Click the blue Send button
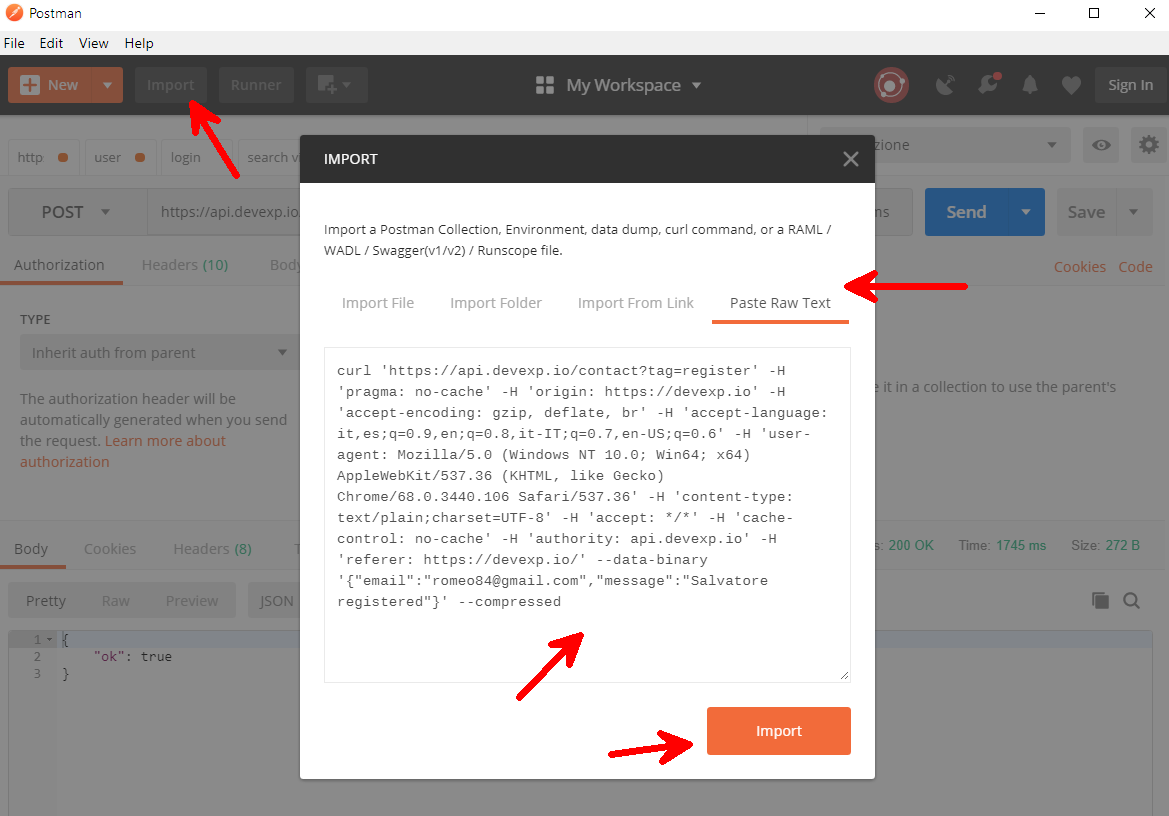Viewport: 1169px width, 816px height. (966, 212)
